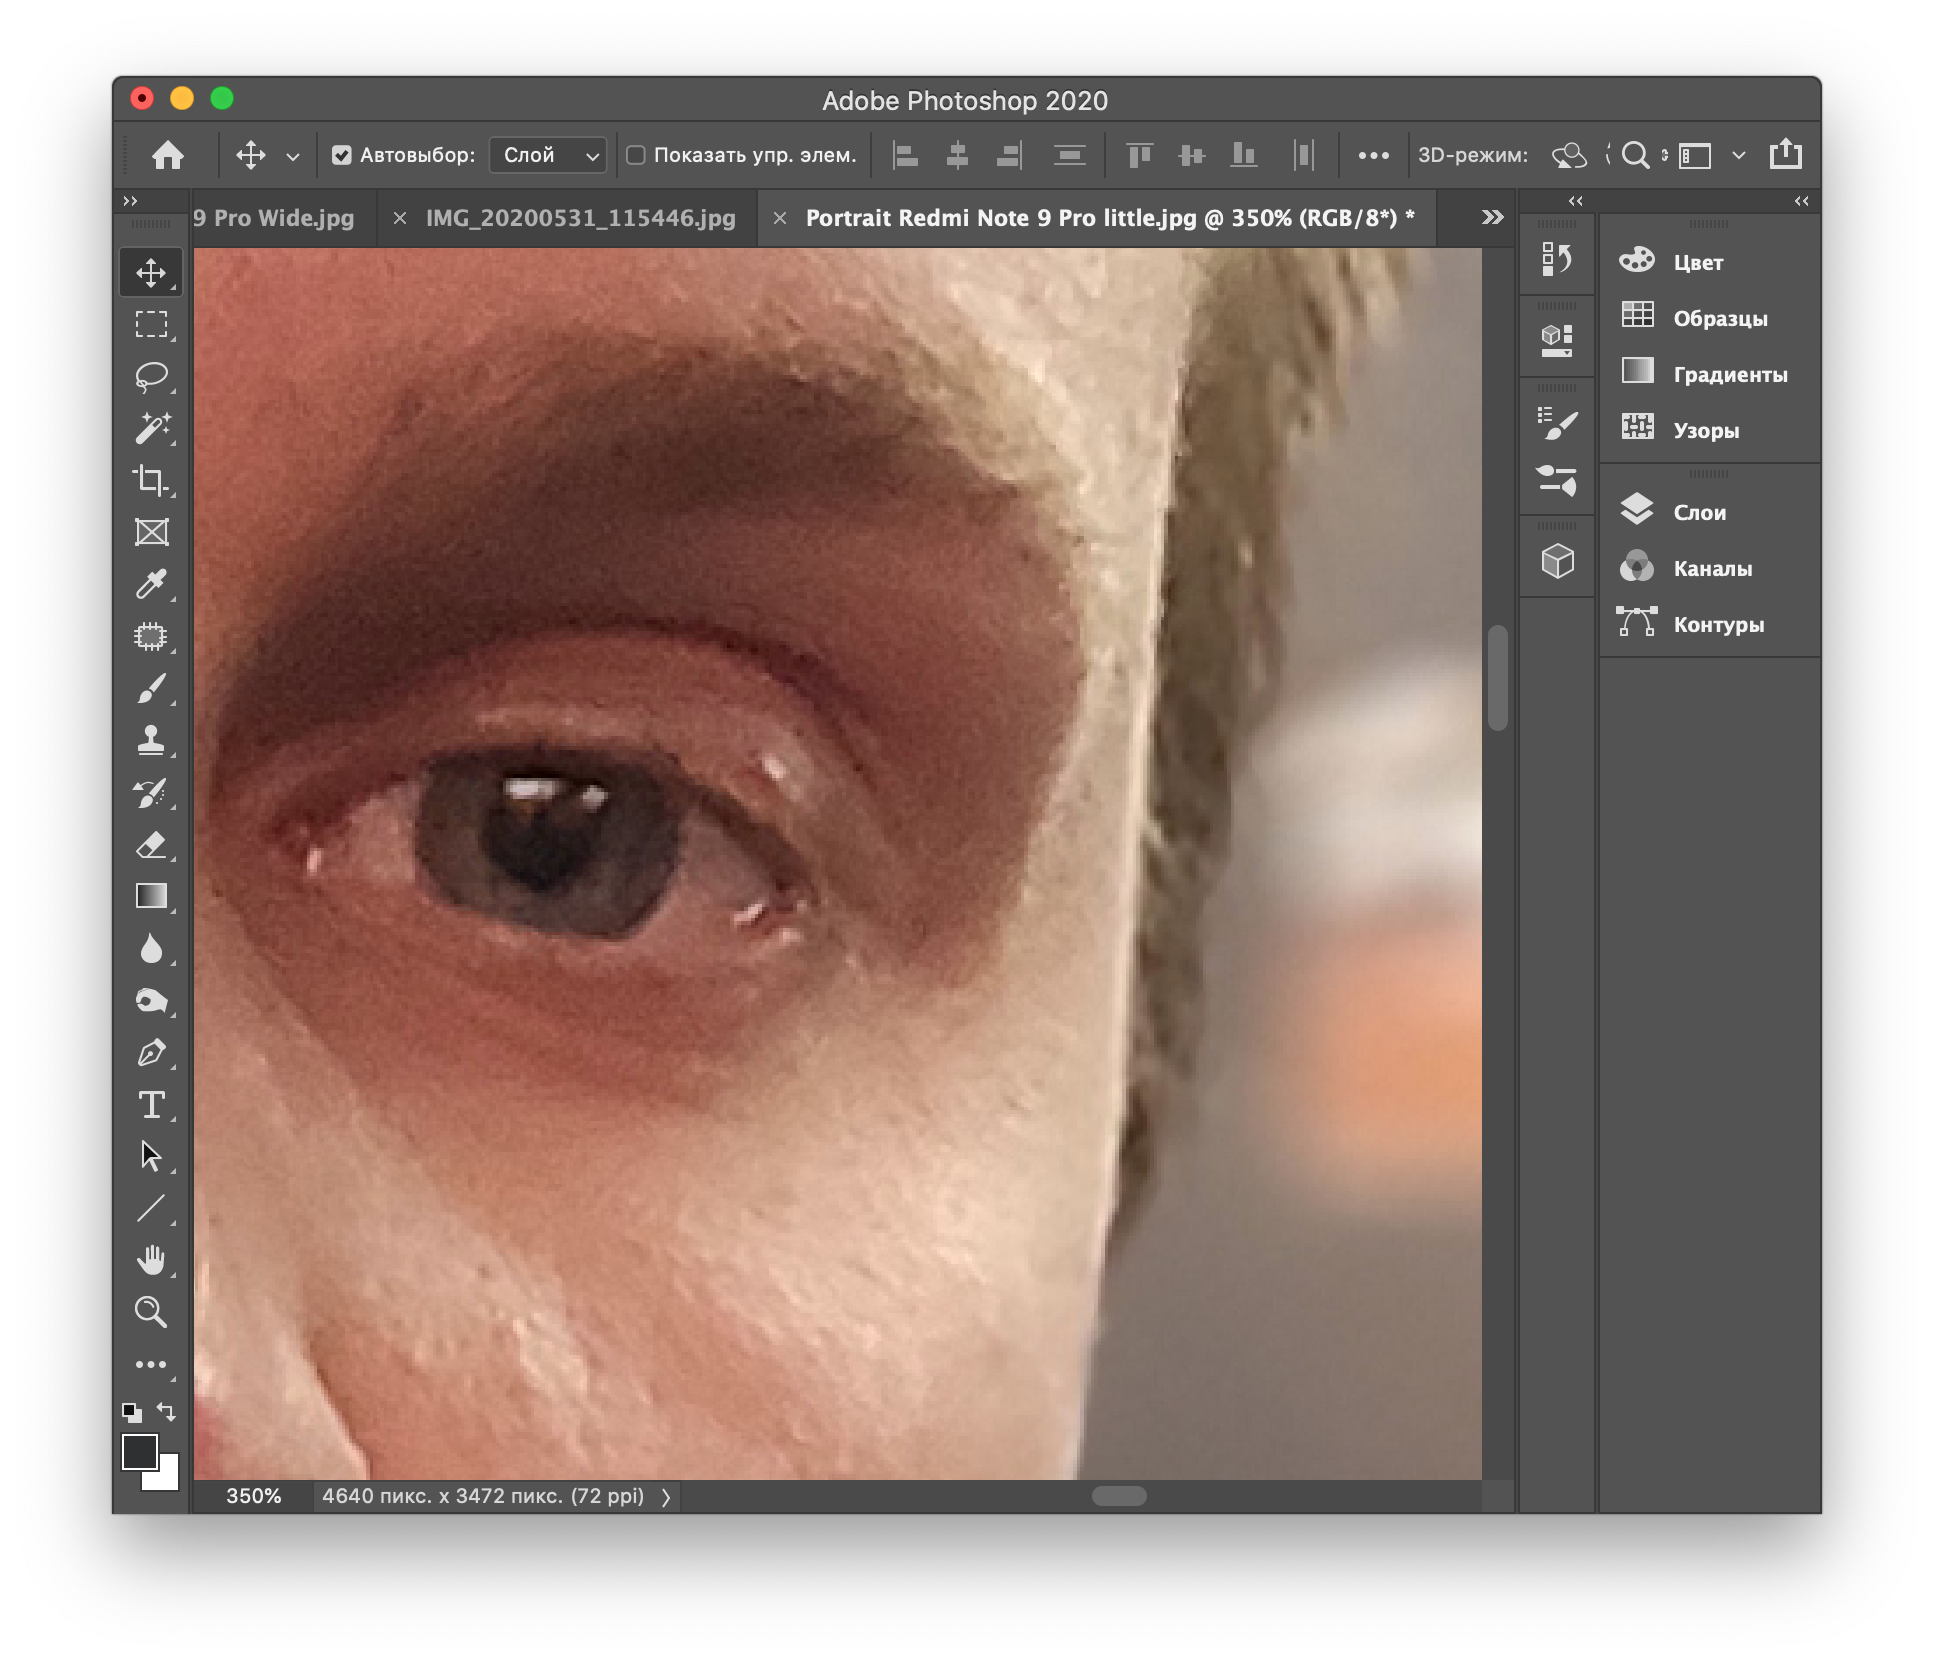Expand hidden document tabs chevron
The width and height of the screenshot is (1934, 1662).
pyautogui.click(x=1492, y=218)
